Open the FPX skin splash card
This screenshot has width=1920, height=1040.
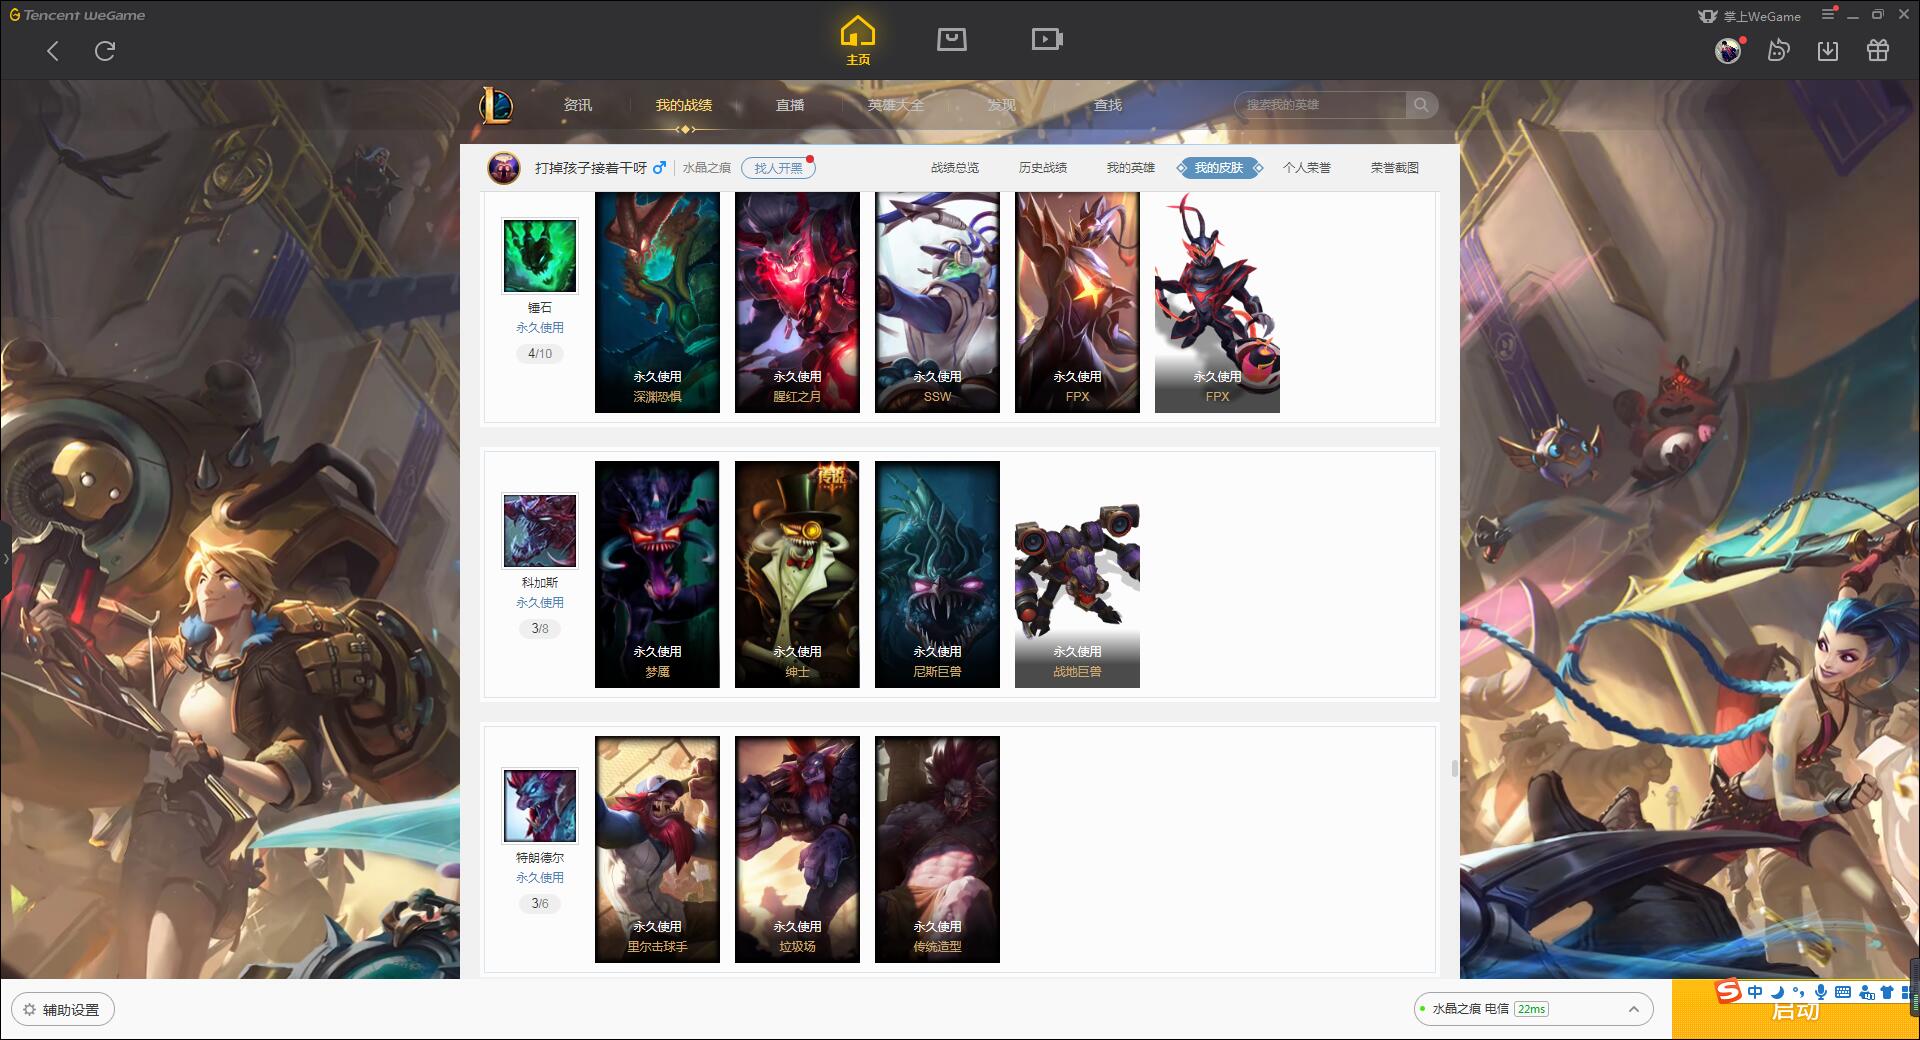(1077, 302)
